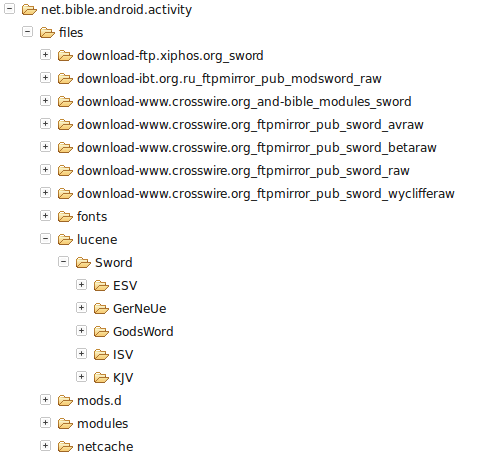Click the folder icon beside netcache
This screenshot has width=485, height=459.
click(65, 447)
